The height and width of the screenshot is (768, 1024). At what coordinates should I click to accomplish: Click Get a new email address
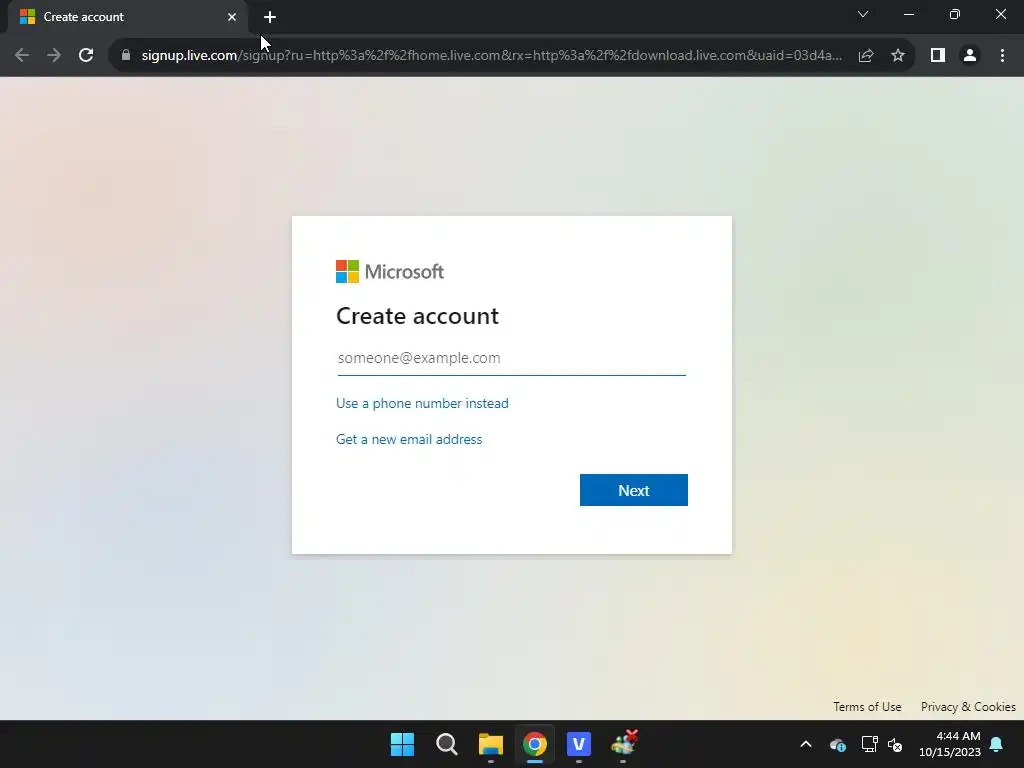click(x=409, y=440)
